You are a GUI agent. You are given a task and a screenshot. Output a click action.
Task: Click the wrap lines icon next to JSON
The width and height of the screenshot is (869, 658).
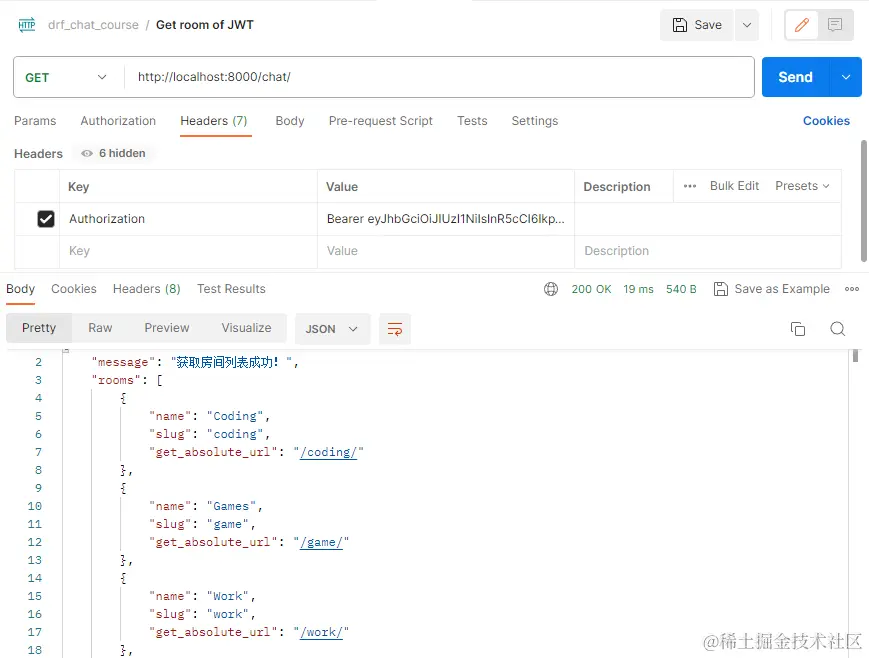tap(394, 328)
